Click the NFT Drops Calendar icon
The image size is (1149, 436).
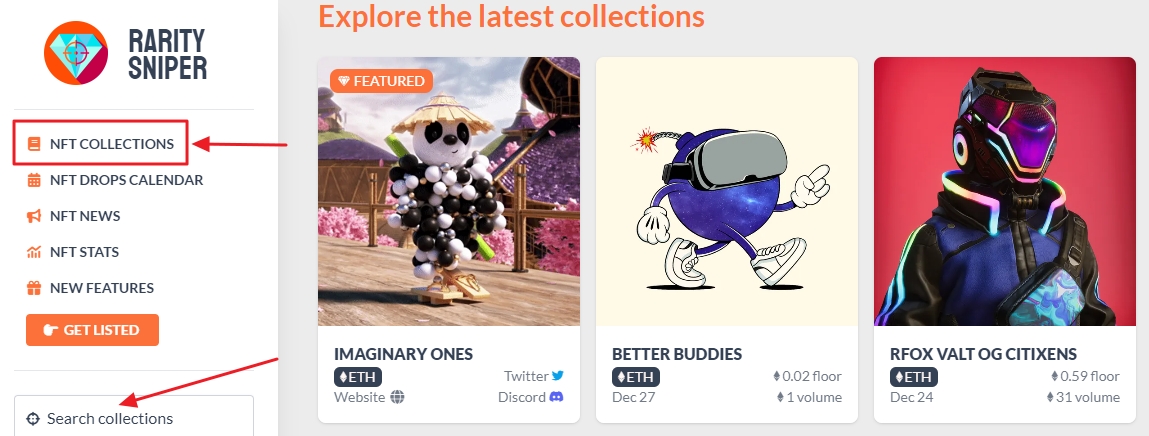[x=34, y=180]
